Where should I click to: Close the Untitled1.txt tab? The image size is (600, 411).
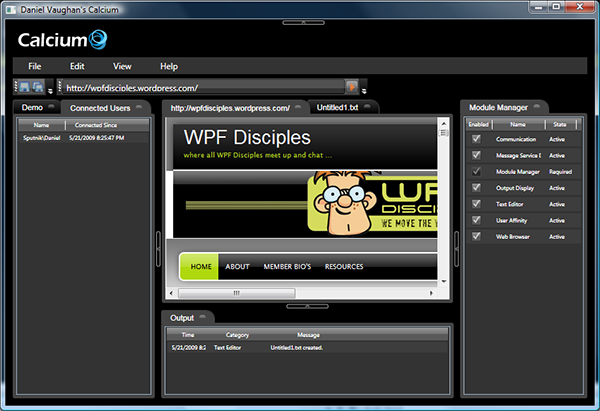[x=367, y=107]
